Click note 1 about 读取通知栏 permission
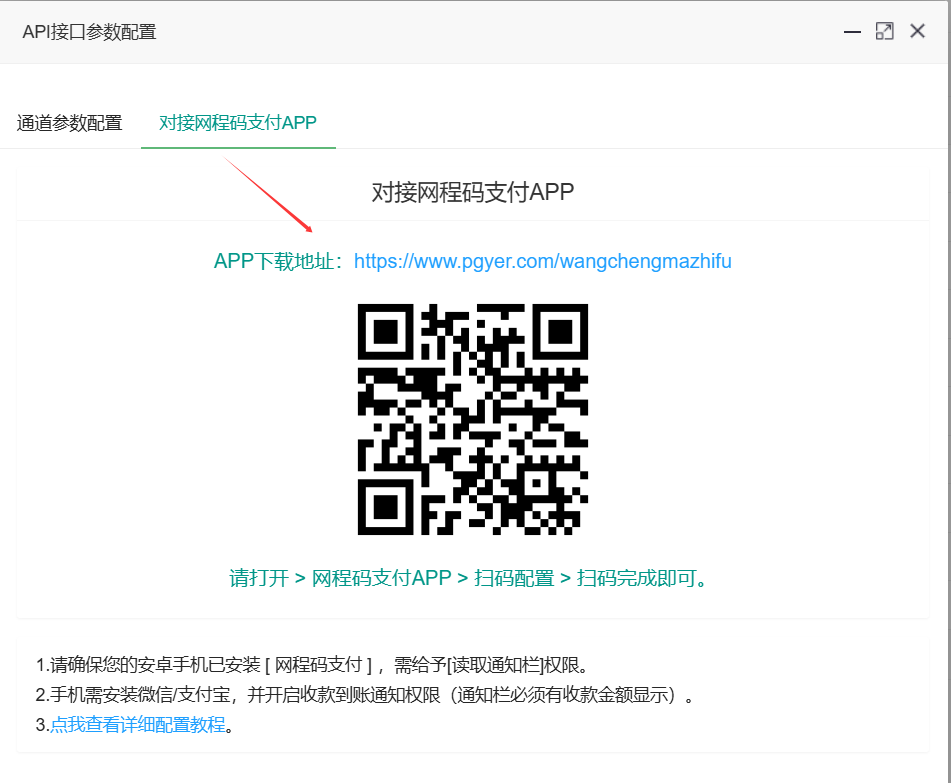 [x=312, y=665]
